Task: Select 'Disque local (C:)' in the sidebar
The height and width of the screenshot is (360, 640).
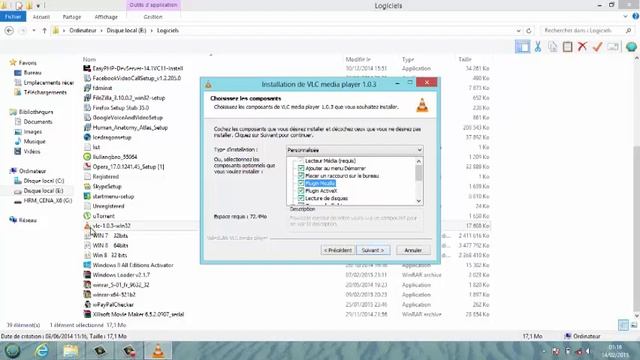Action: 44,181
